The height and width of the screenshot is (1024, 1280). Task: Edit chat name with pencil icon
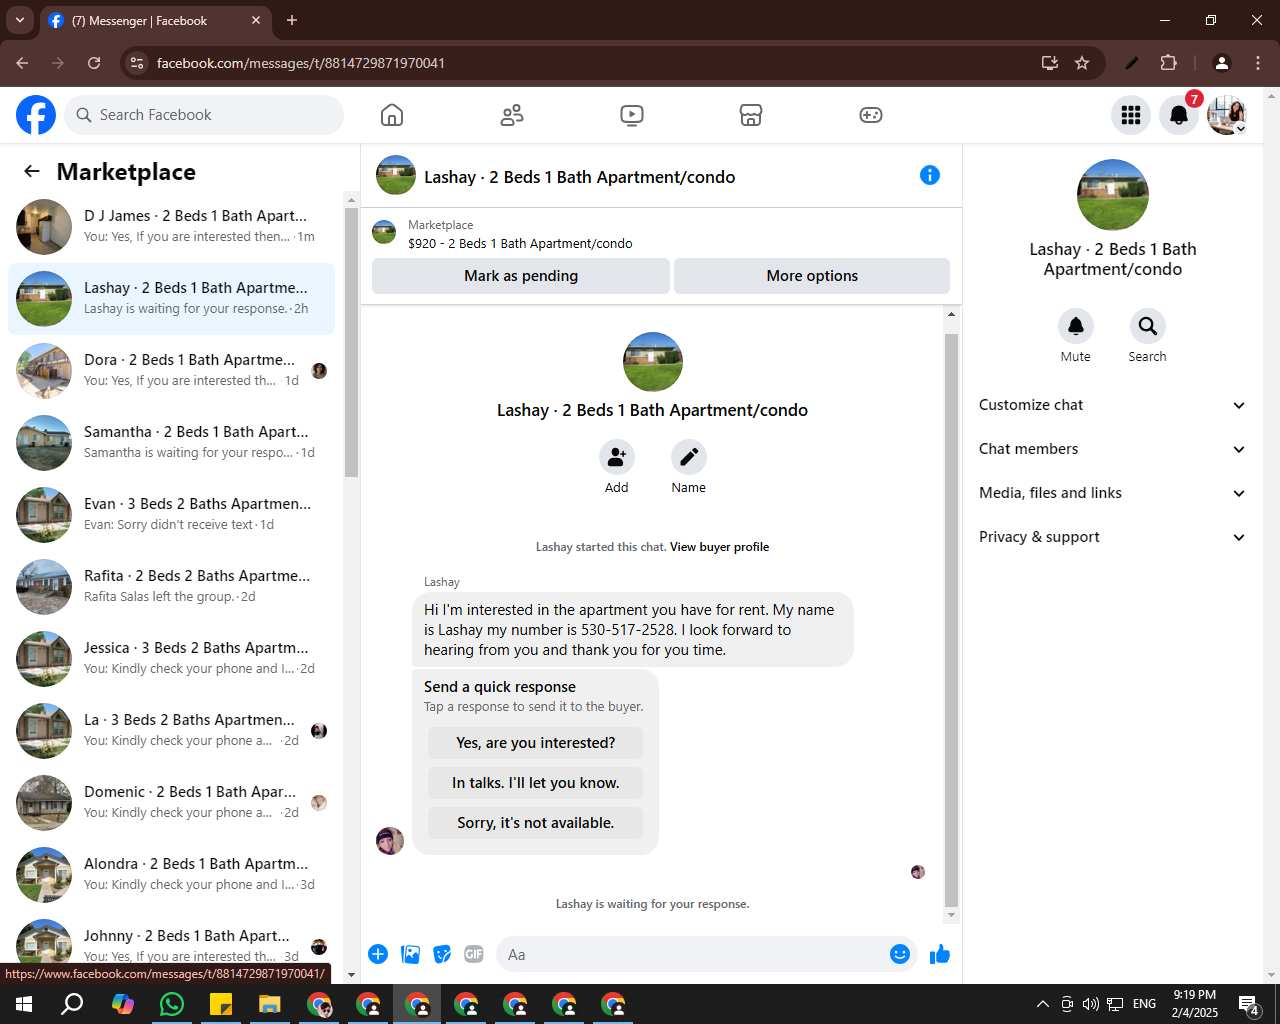click(689, 457)
